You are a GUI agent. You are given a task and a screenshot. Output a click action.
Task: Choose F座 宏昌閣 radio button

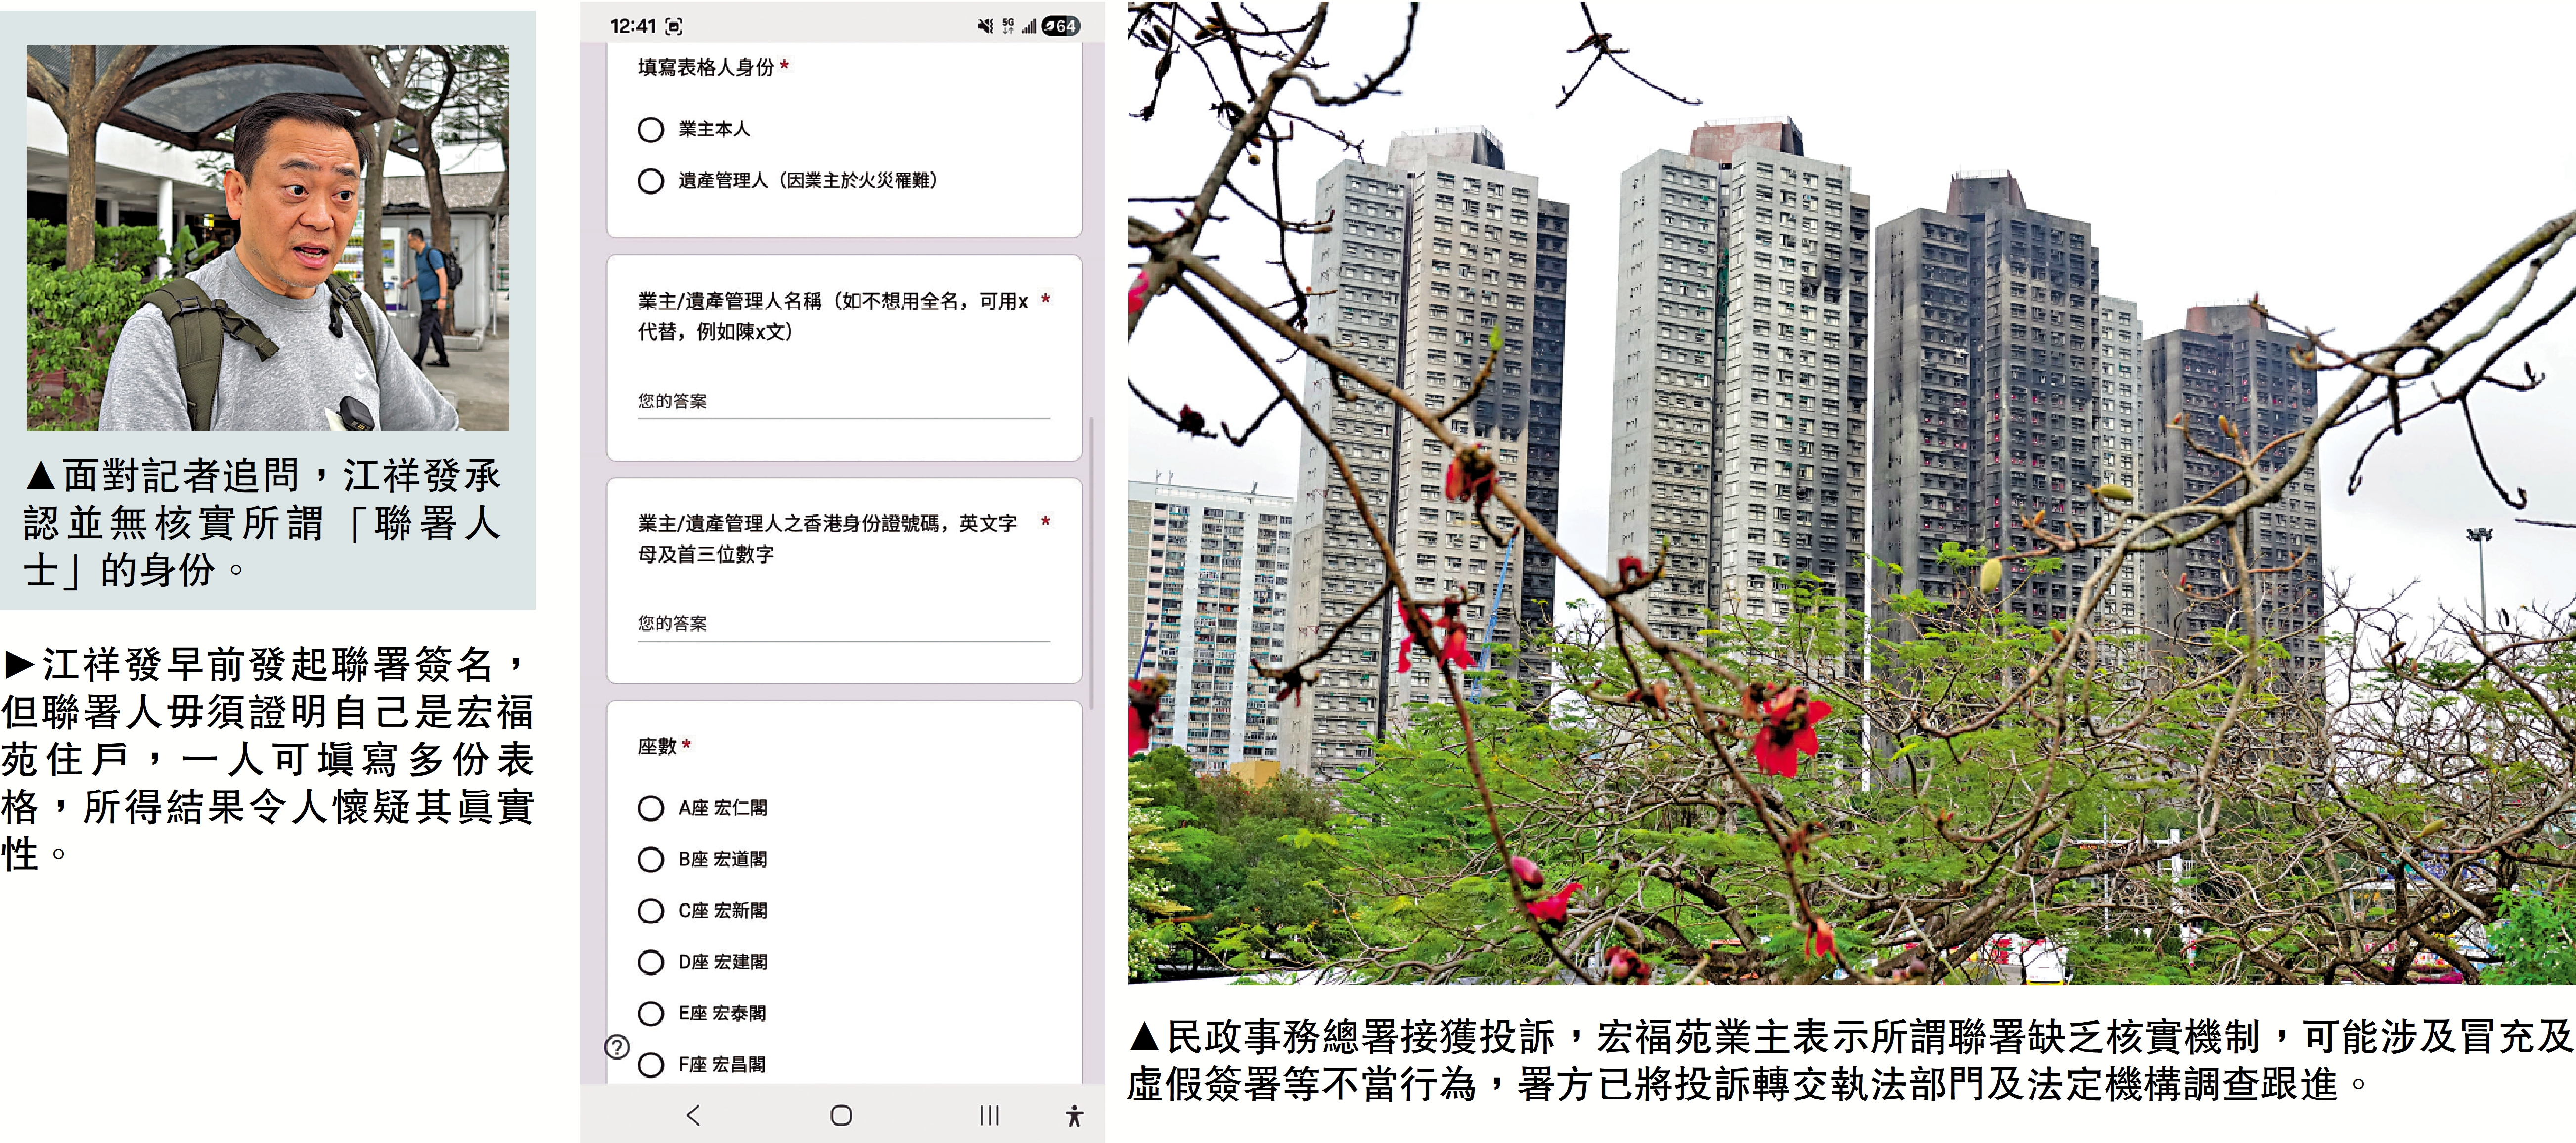pyautogui.click(x=651, y=1065)
